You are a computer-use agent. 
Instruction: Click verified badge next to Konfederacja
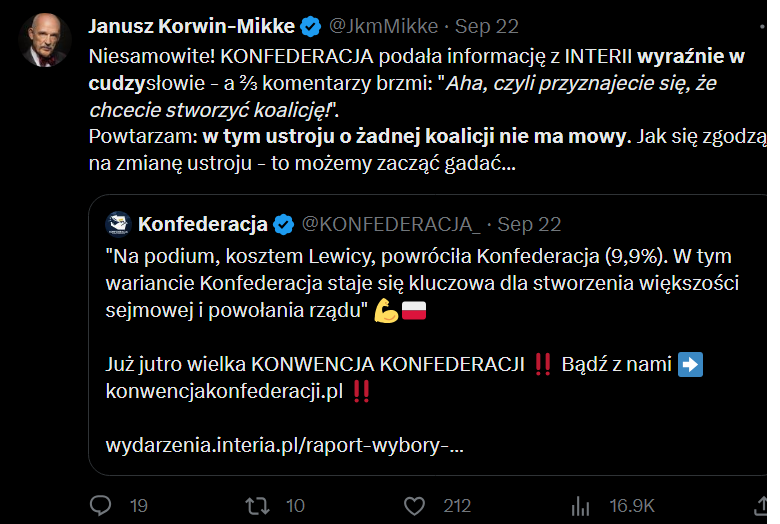(x=284, y=223)
